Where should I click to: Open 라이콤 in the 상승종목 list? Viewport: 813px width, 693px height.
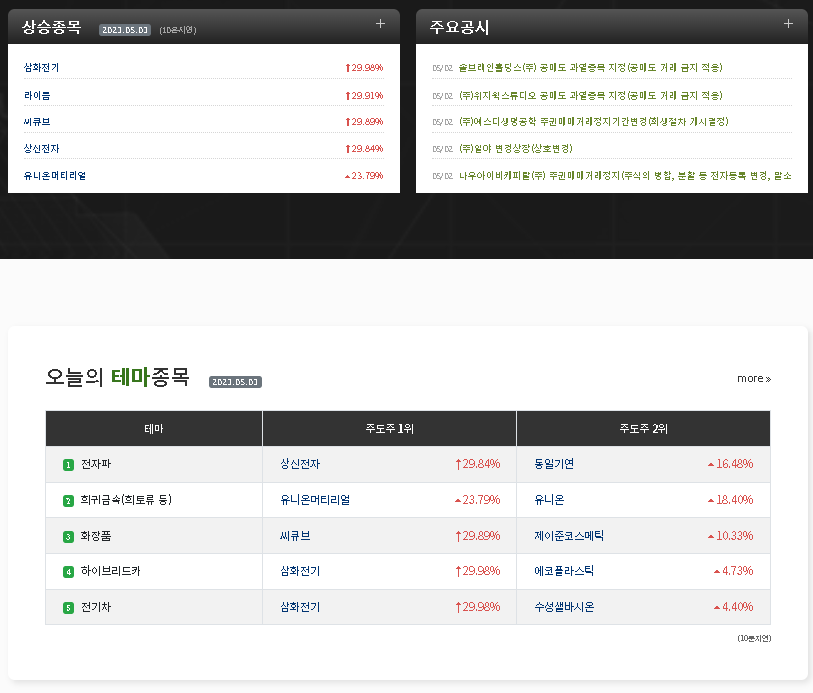point(37,96)
